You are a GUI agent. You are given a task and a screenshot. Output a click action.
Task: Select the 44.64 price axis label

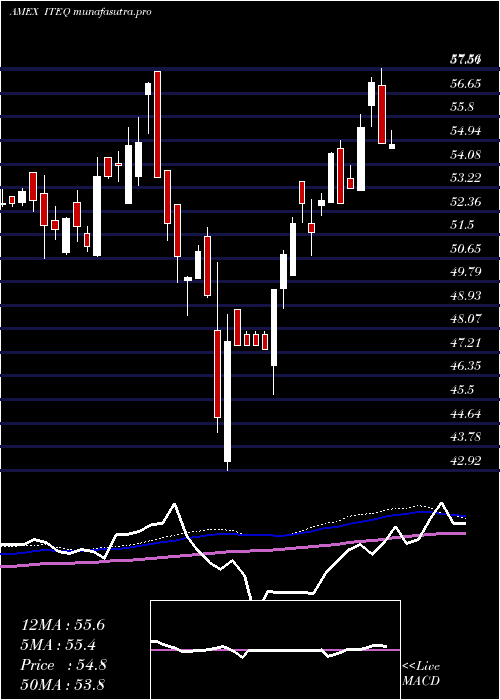(x=466, y=413)
